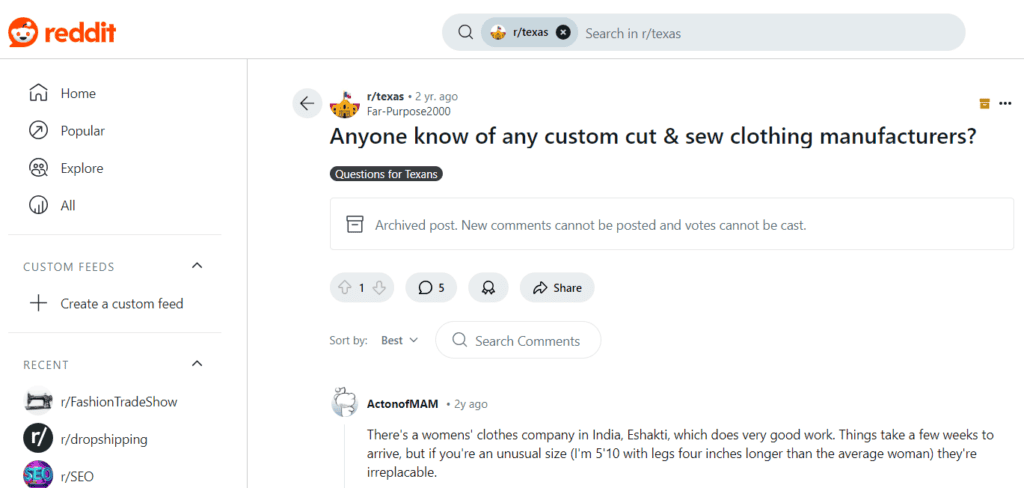Click the archived box icon near options
This screenshot has width=1024, height=488.
[x=984, y=103]
